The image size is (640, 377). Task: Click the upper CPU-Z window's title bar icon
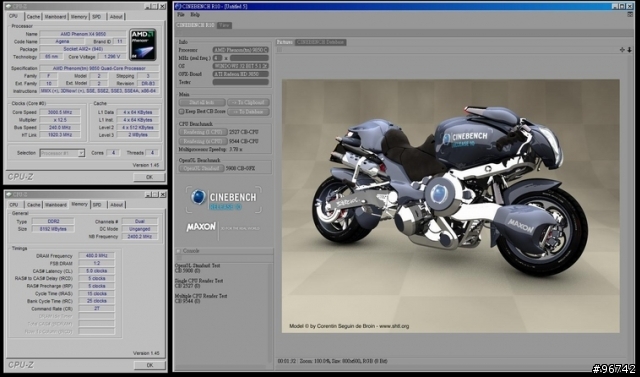9,6
